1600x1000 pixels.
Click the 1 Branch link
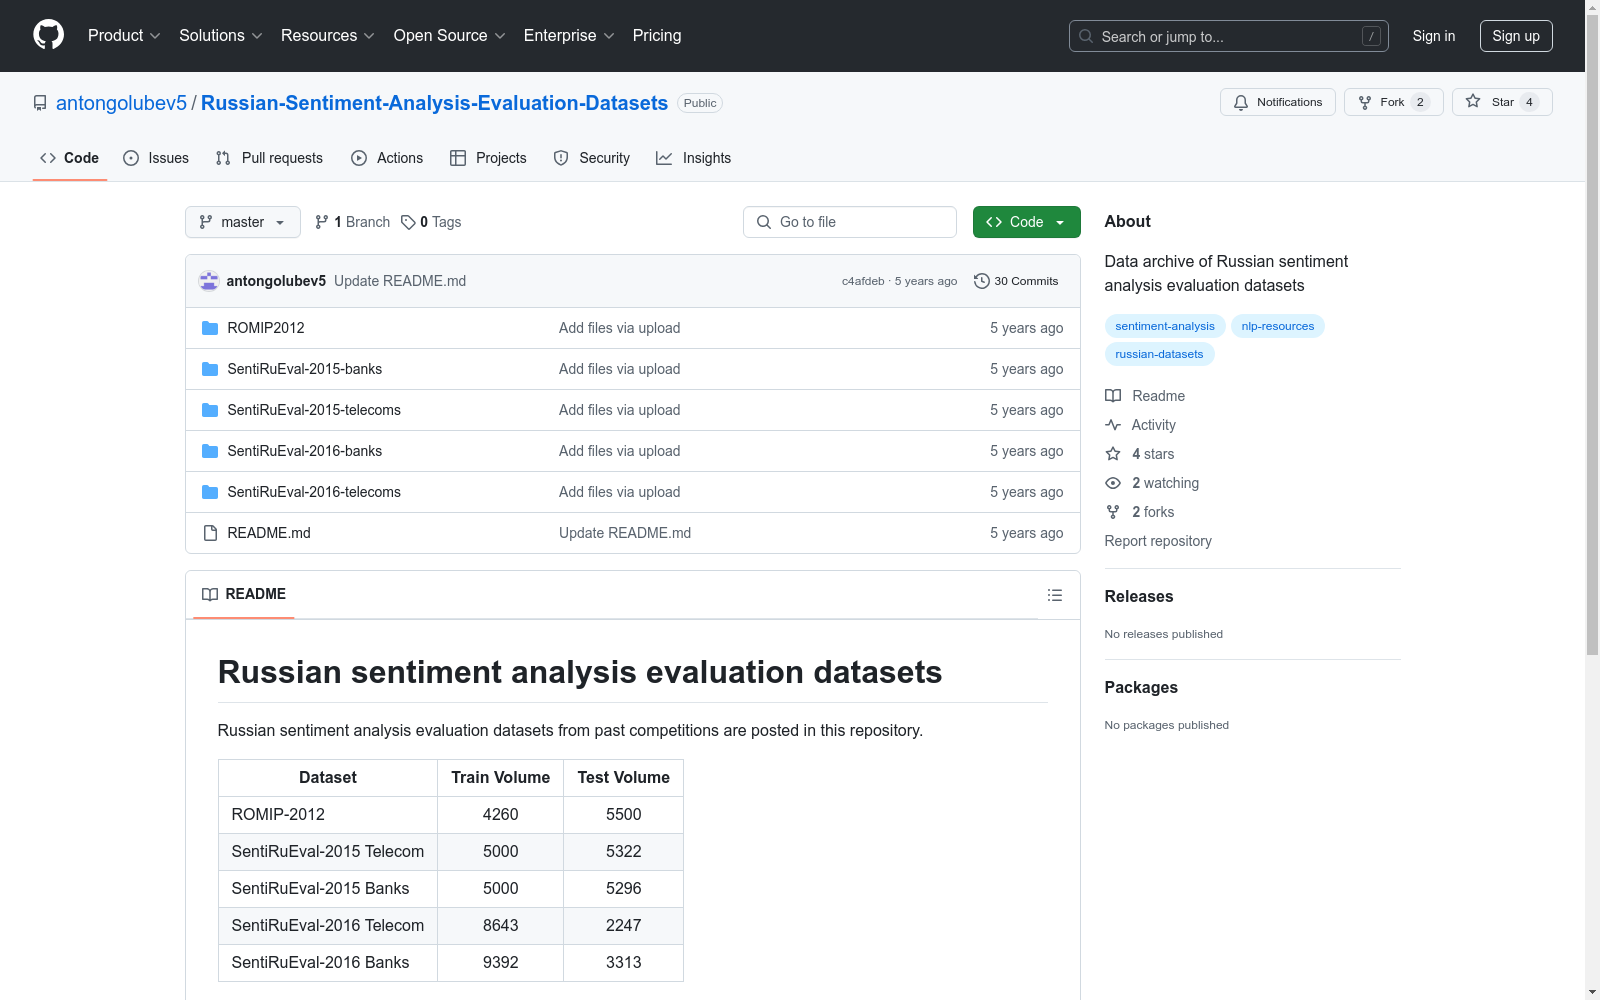[x=352, y=222]
